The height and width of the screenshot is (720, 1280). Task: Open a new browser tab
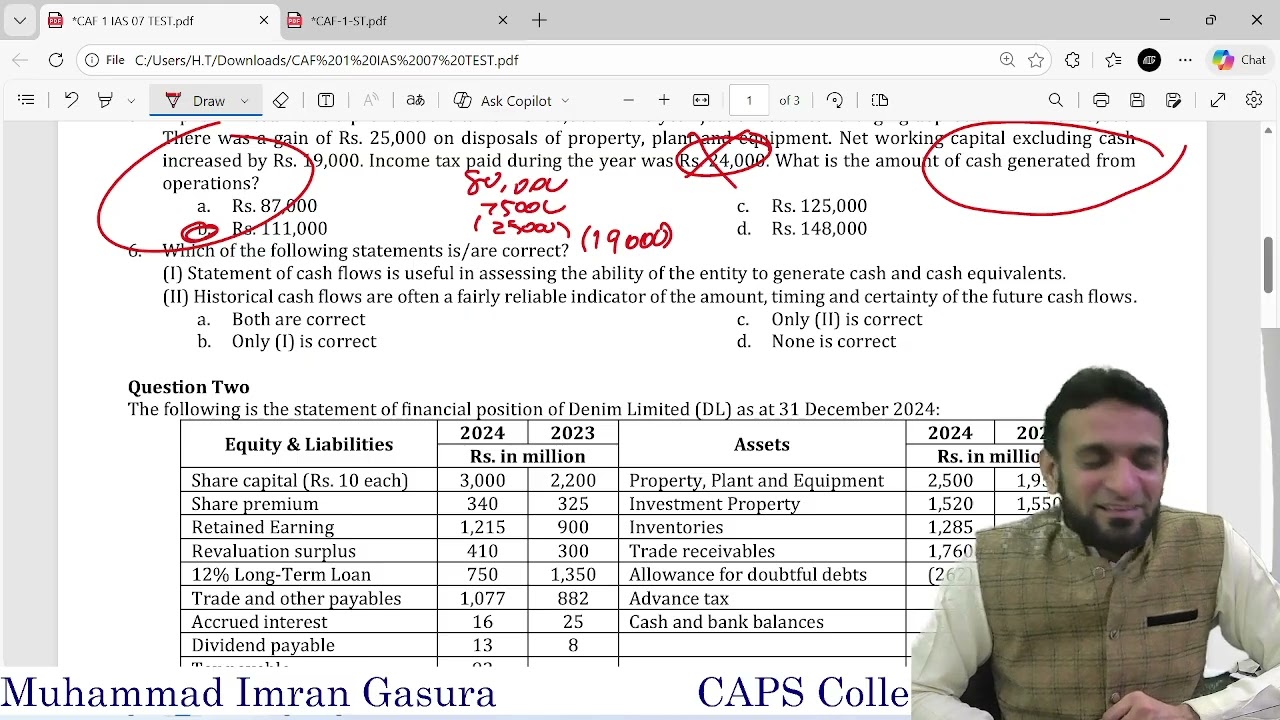(x=539, y=20)
